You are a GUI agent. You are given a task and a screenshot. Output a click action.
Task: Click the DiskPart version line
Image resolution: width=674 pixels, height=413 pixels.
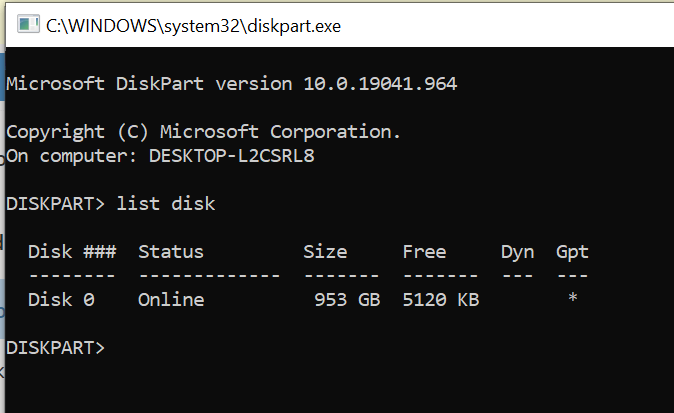[x=232, y=84]
